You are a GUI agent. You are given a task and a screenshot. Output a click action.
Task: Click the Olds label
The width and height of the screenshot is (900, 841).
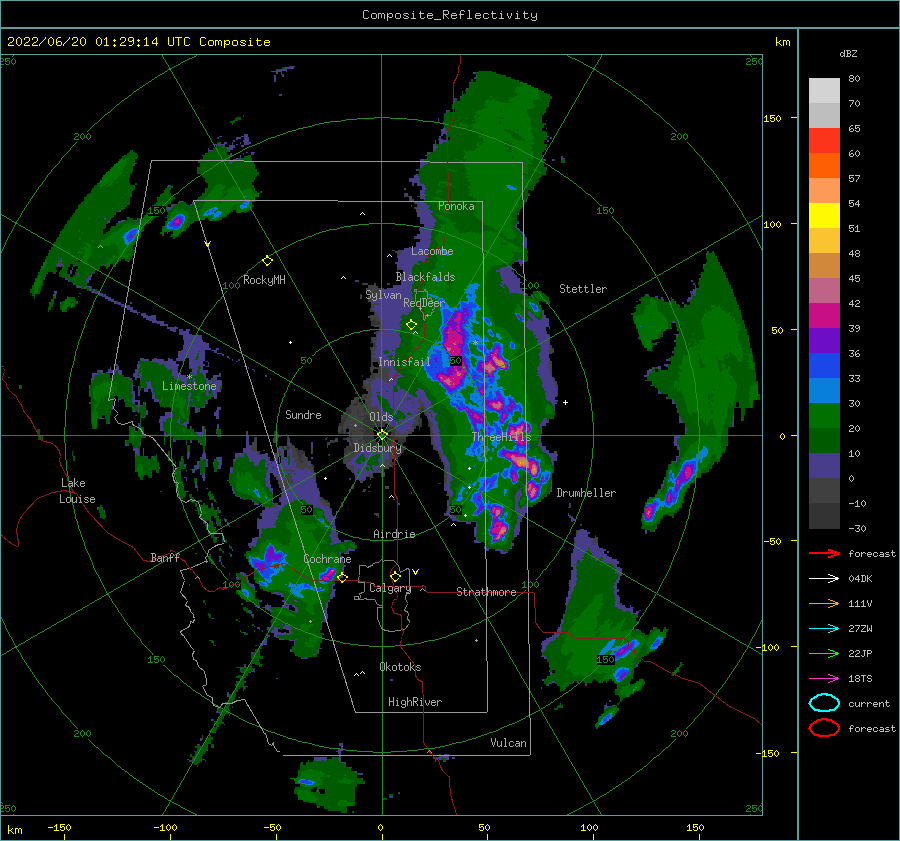pyautogui.click(x=381, y=417)
